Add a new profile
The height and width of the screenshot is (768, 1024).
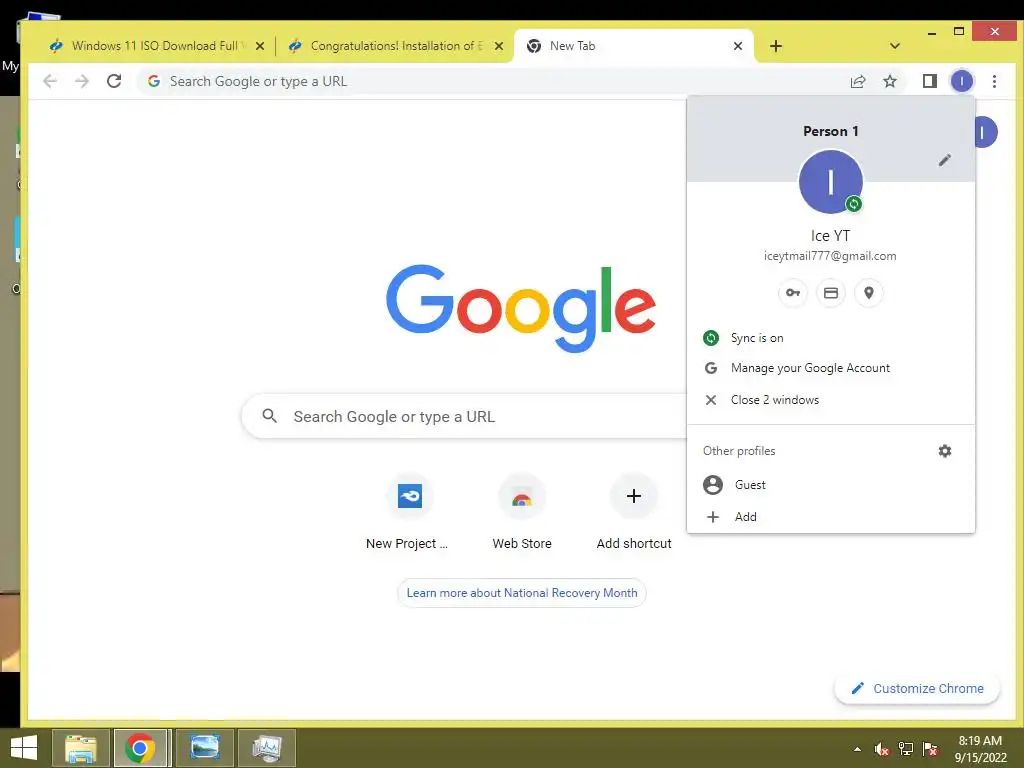pyautogui.click(x=831, y=517)
